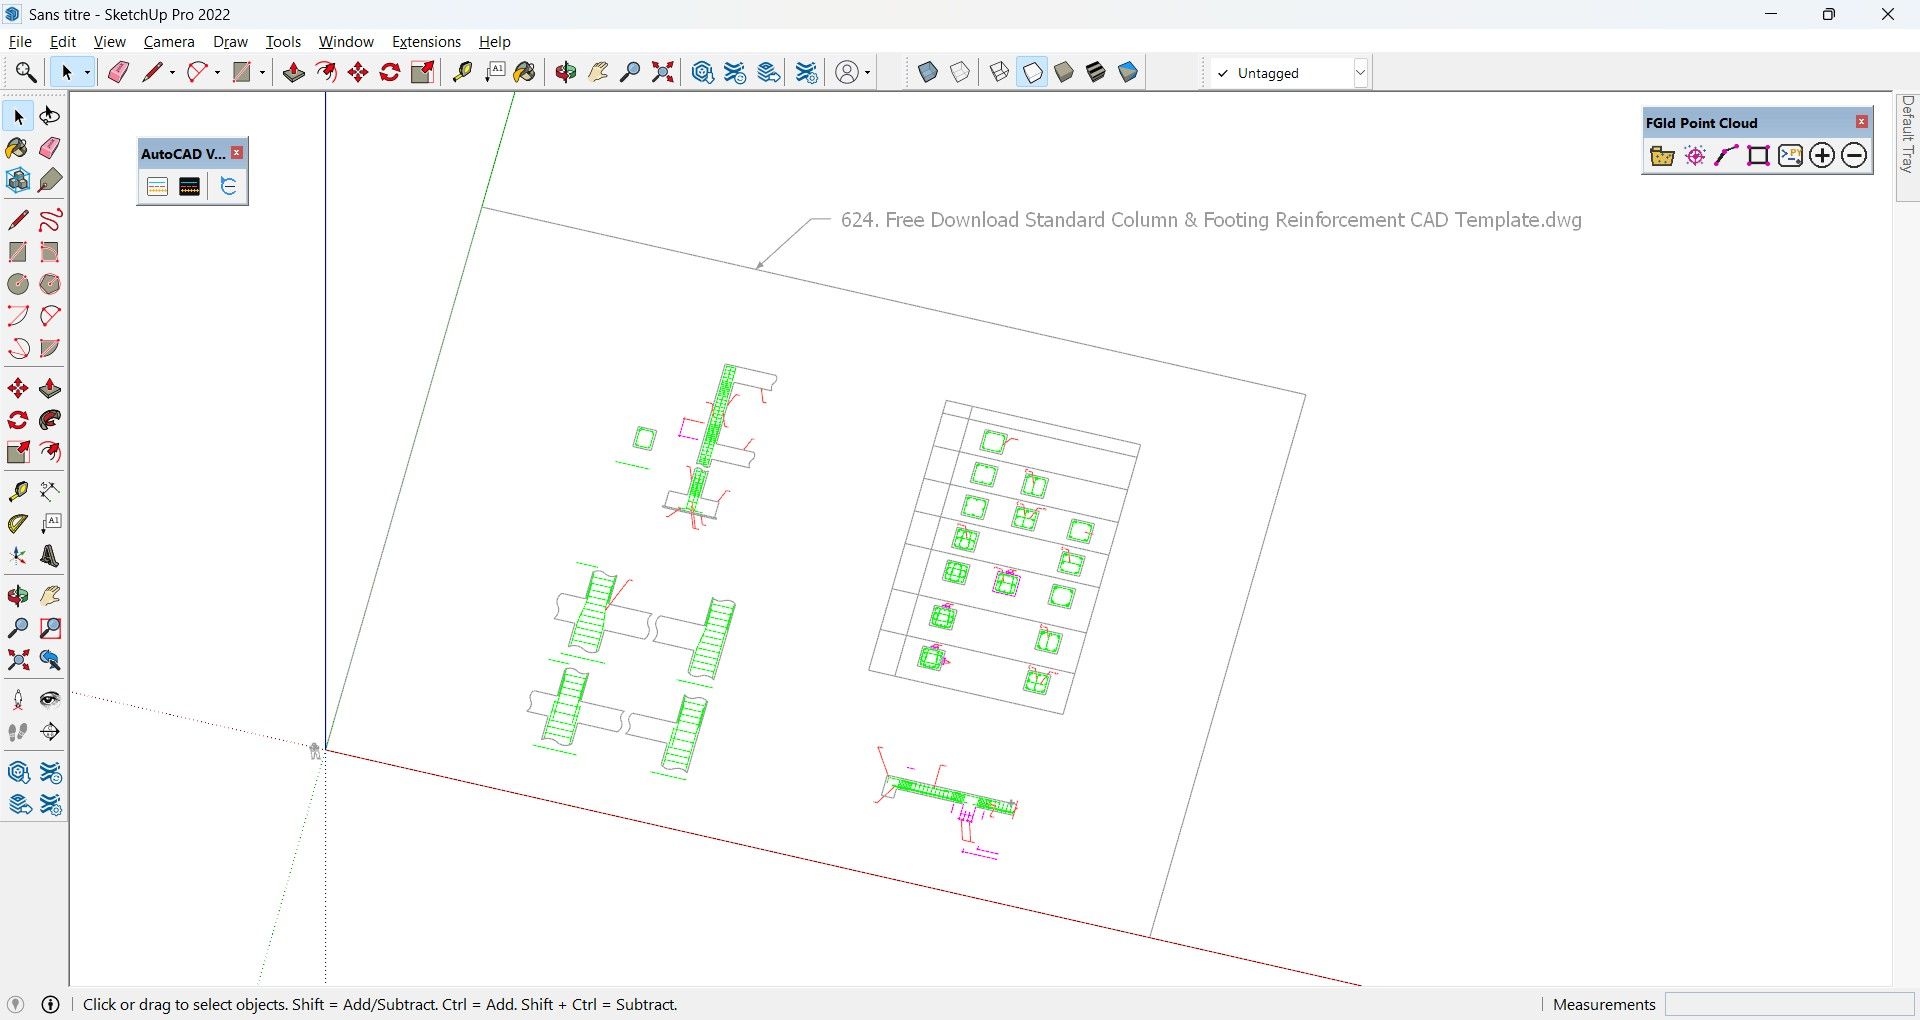The height and width of the screenshot is (1020, 1920).
Task: Click the Measurements input box
Action: pyautogui.click(x=1789, y=1004)
